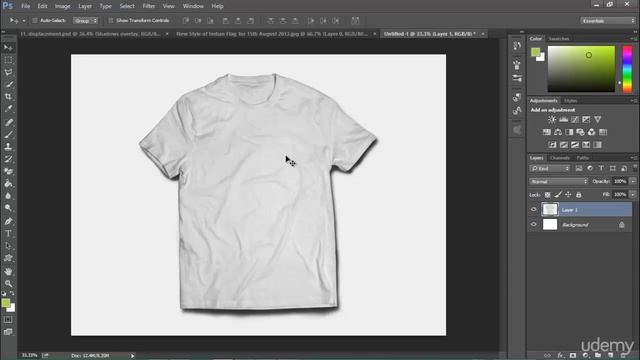Screen dimensions: 640x360
Task: Open the layer Kind filter dropdown
Action: coord(550,168)
